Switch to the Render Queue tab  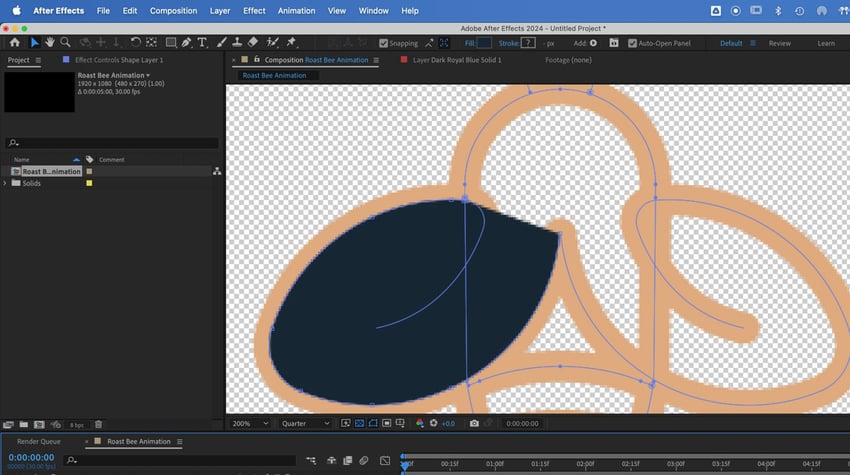(38, 441)
